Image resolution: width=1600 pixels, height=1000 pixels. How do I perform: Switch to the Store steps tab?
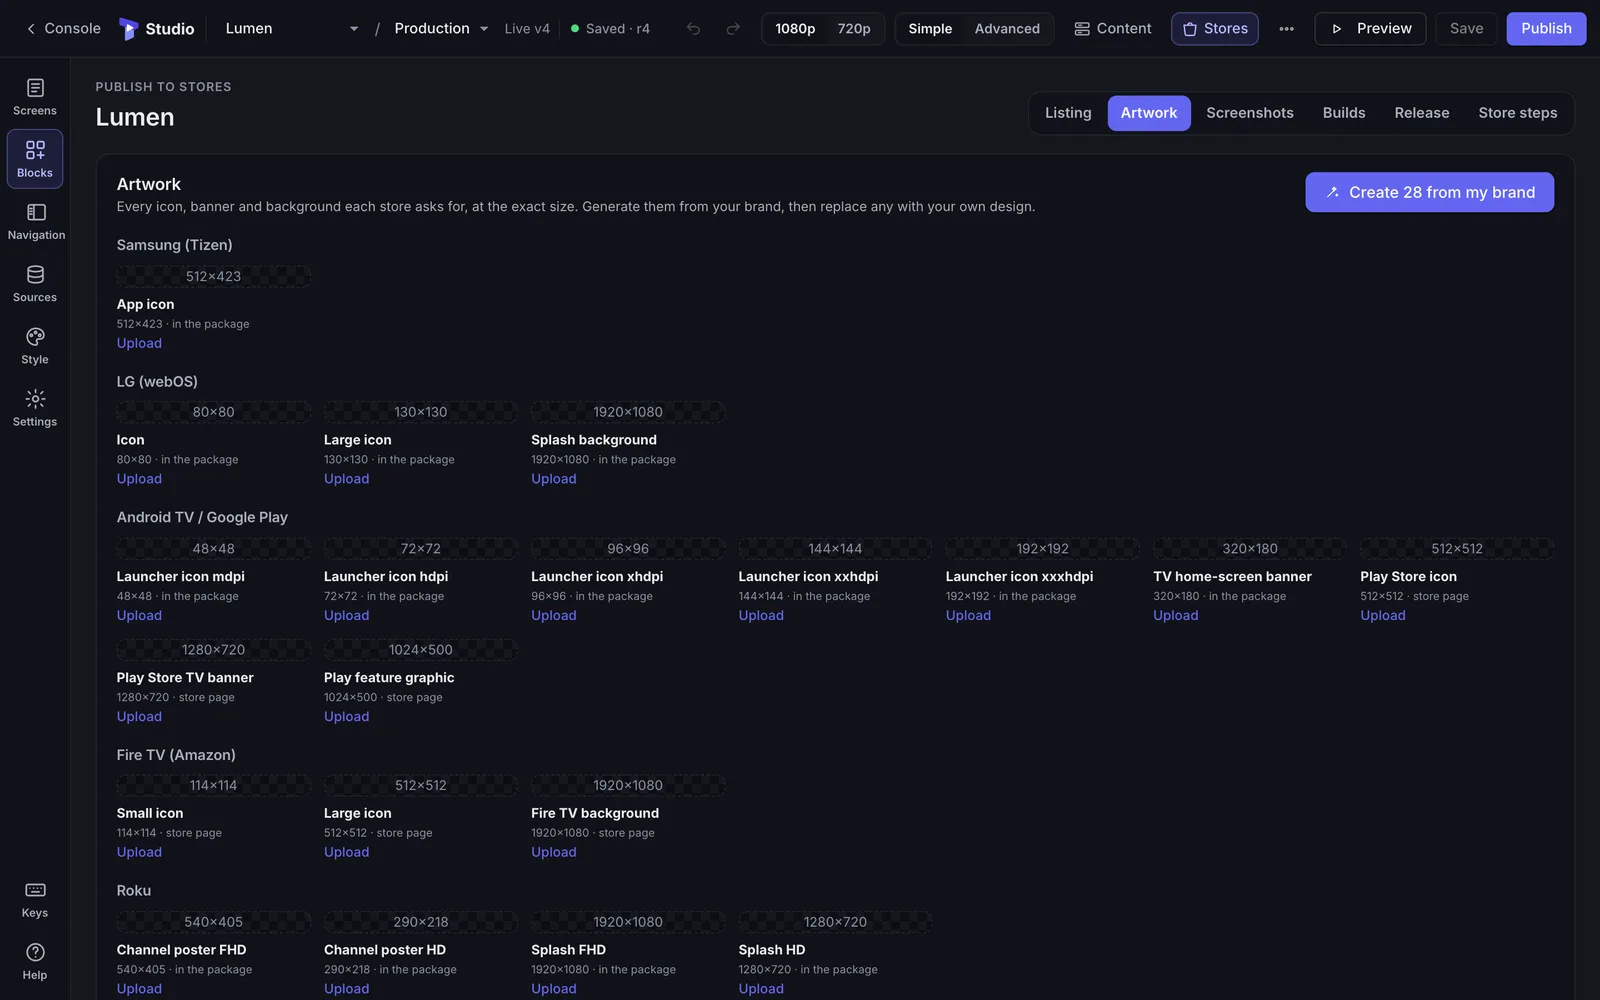tap(1517, 113)
